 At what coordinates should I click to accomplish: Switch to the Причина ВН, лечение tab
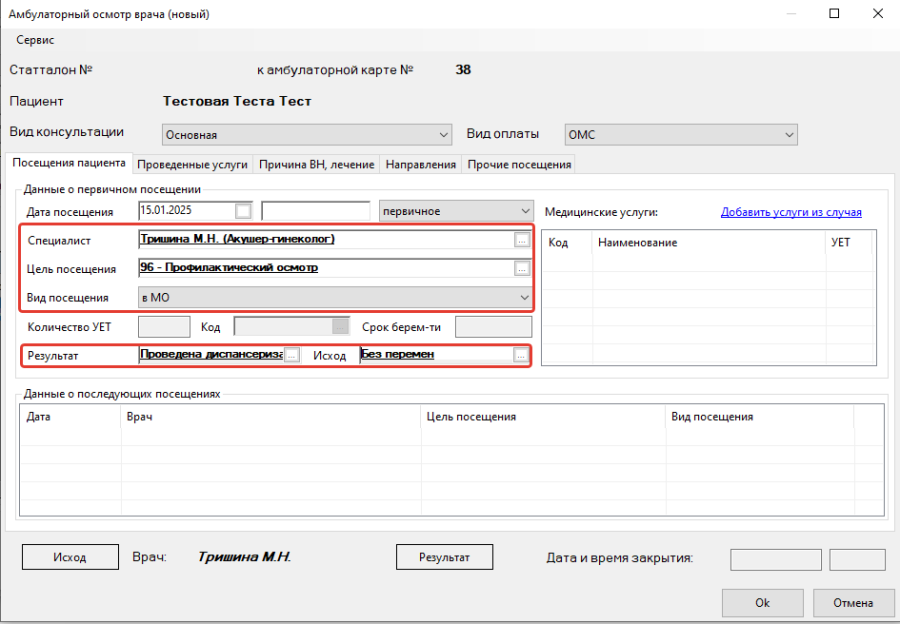coord(317,164)
